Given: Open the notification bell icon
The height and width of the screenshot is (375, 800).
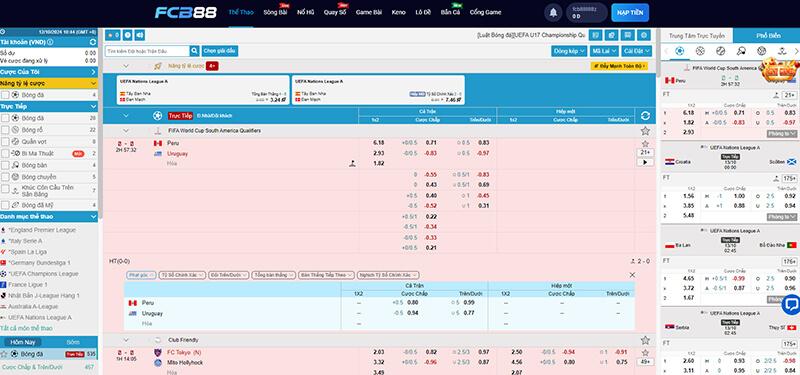Looking at the screenshot, I should click(x=553, y=12).
